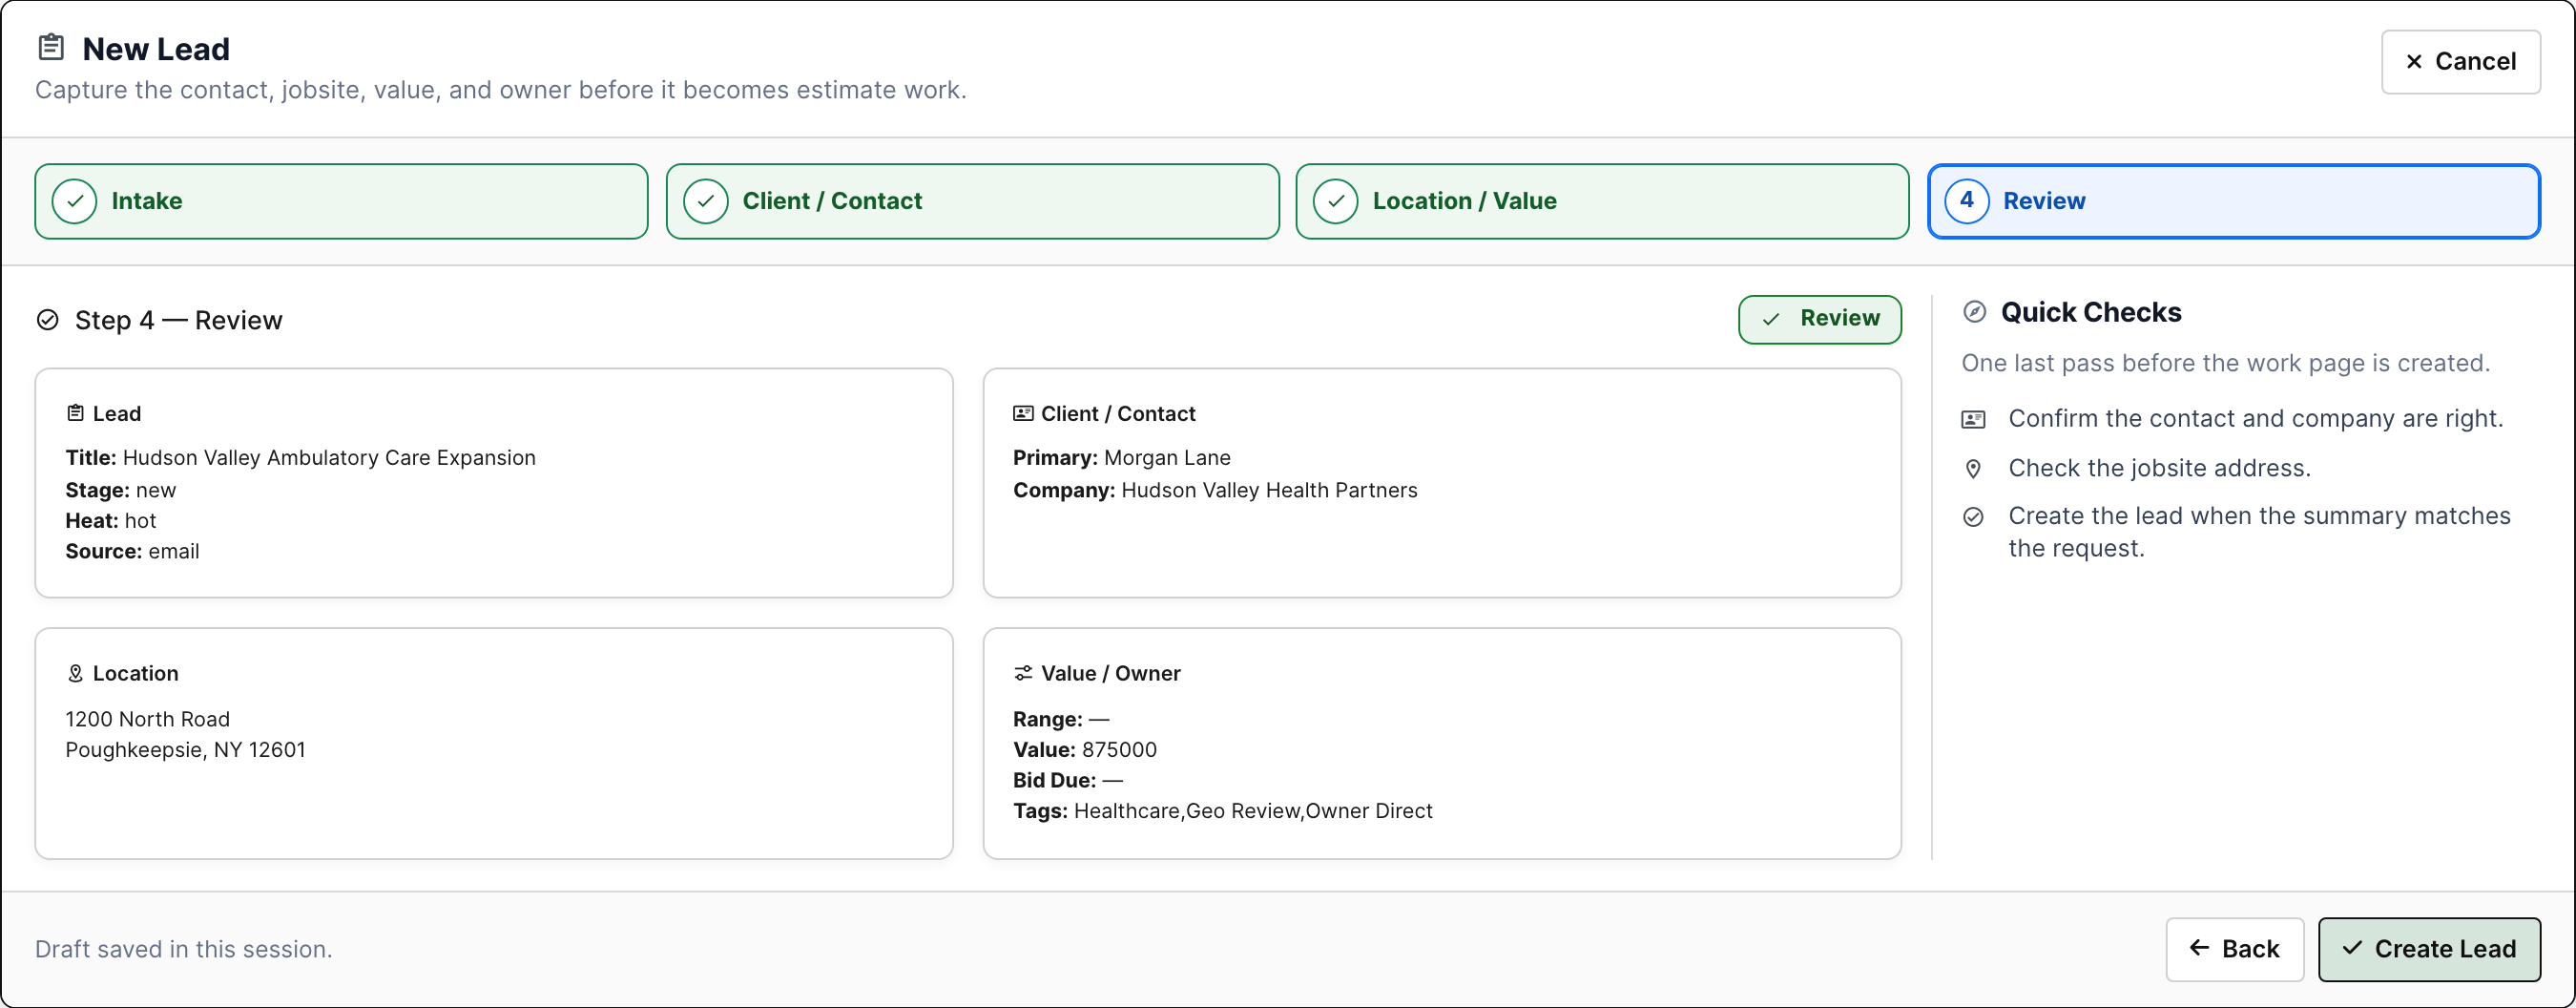Cancel the new lead form
Image resolution: width=2576 pixels, height=1008 pixels.
(x=2460, y=62)
